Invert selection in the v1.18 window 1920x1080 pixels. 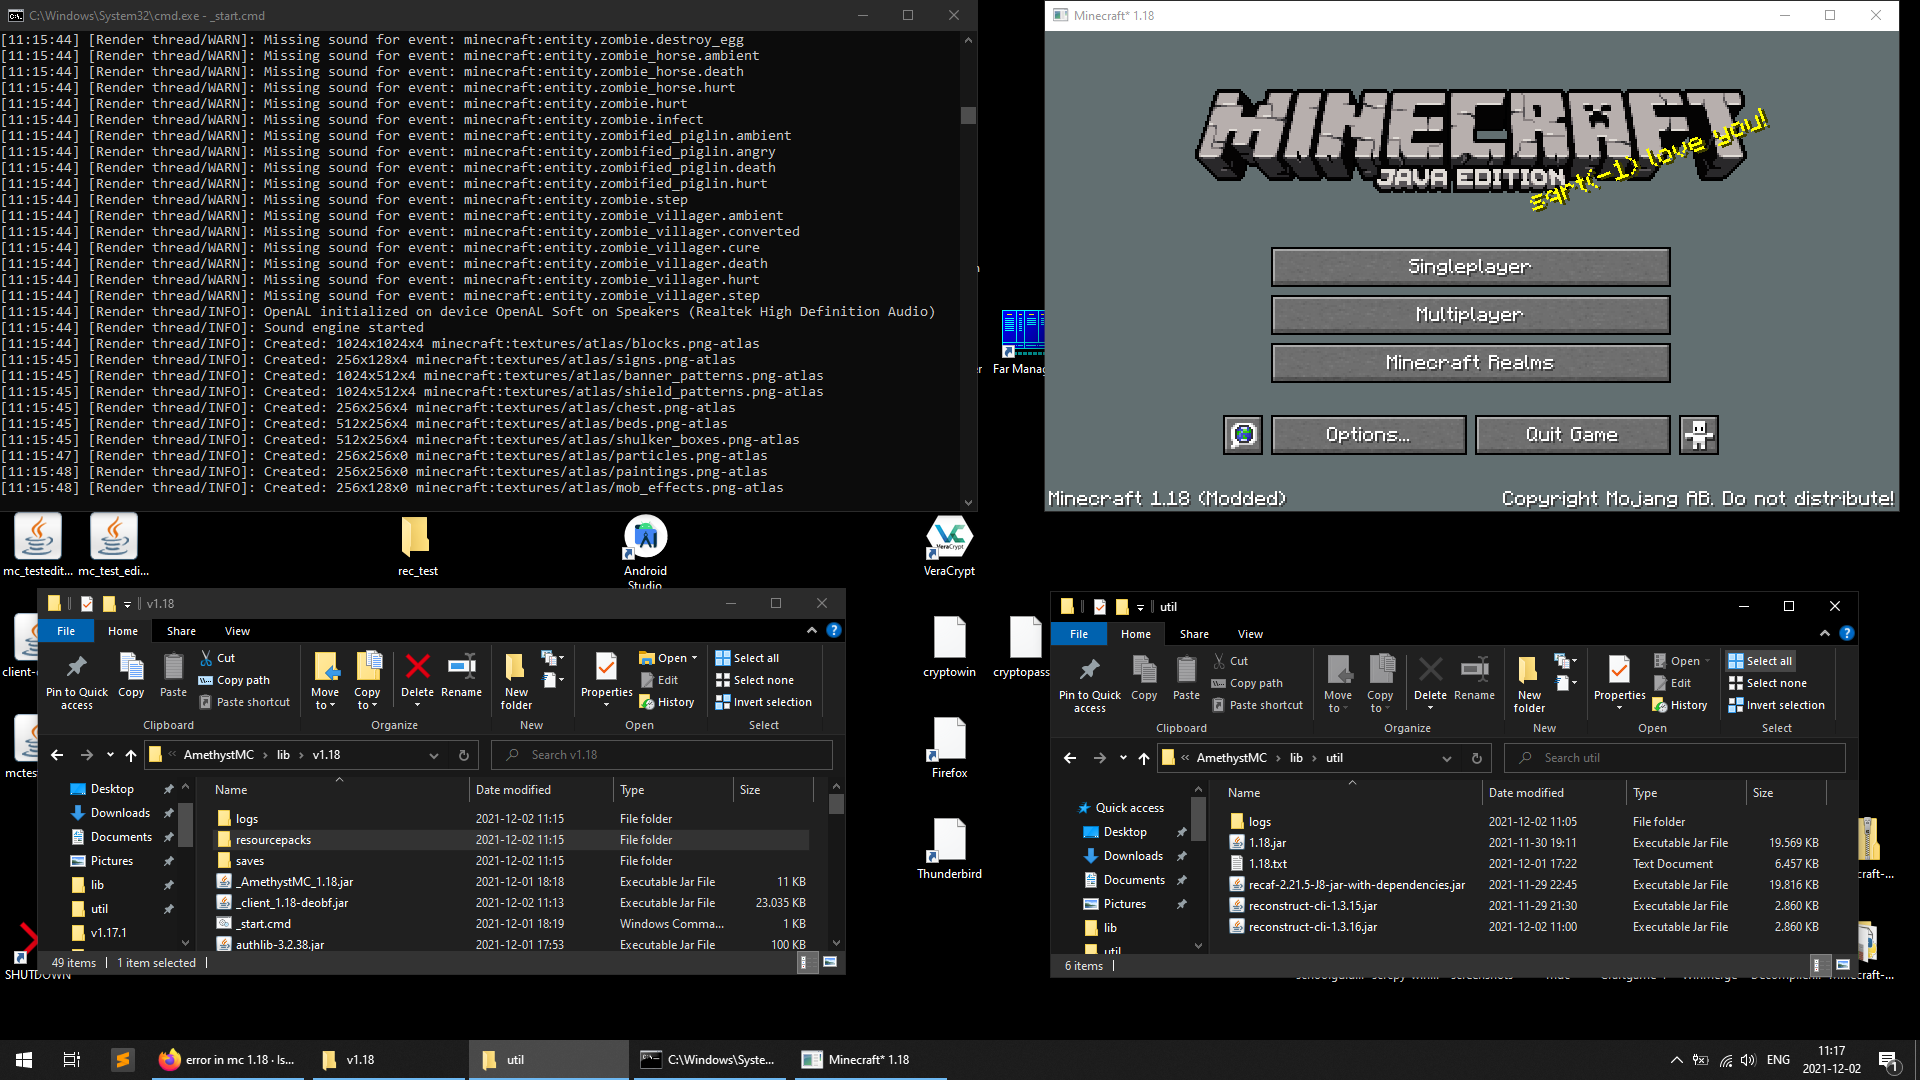click(x=764, y=701)
